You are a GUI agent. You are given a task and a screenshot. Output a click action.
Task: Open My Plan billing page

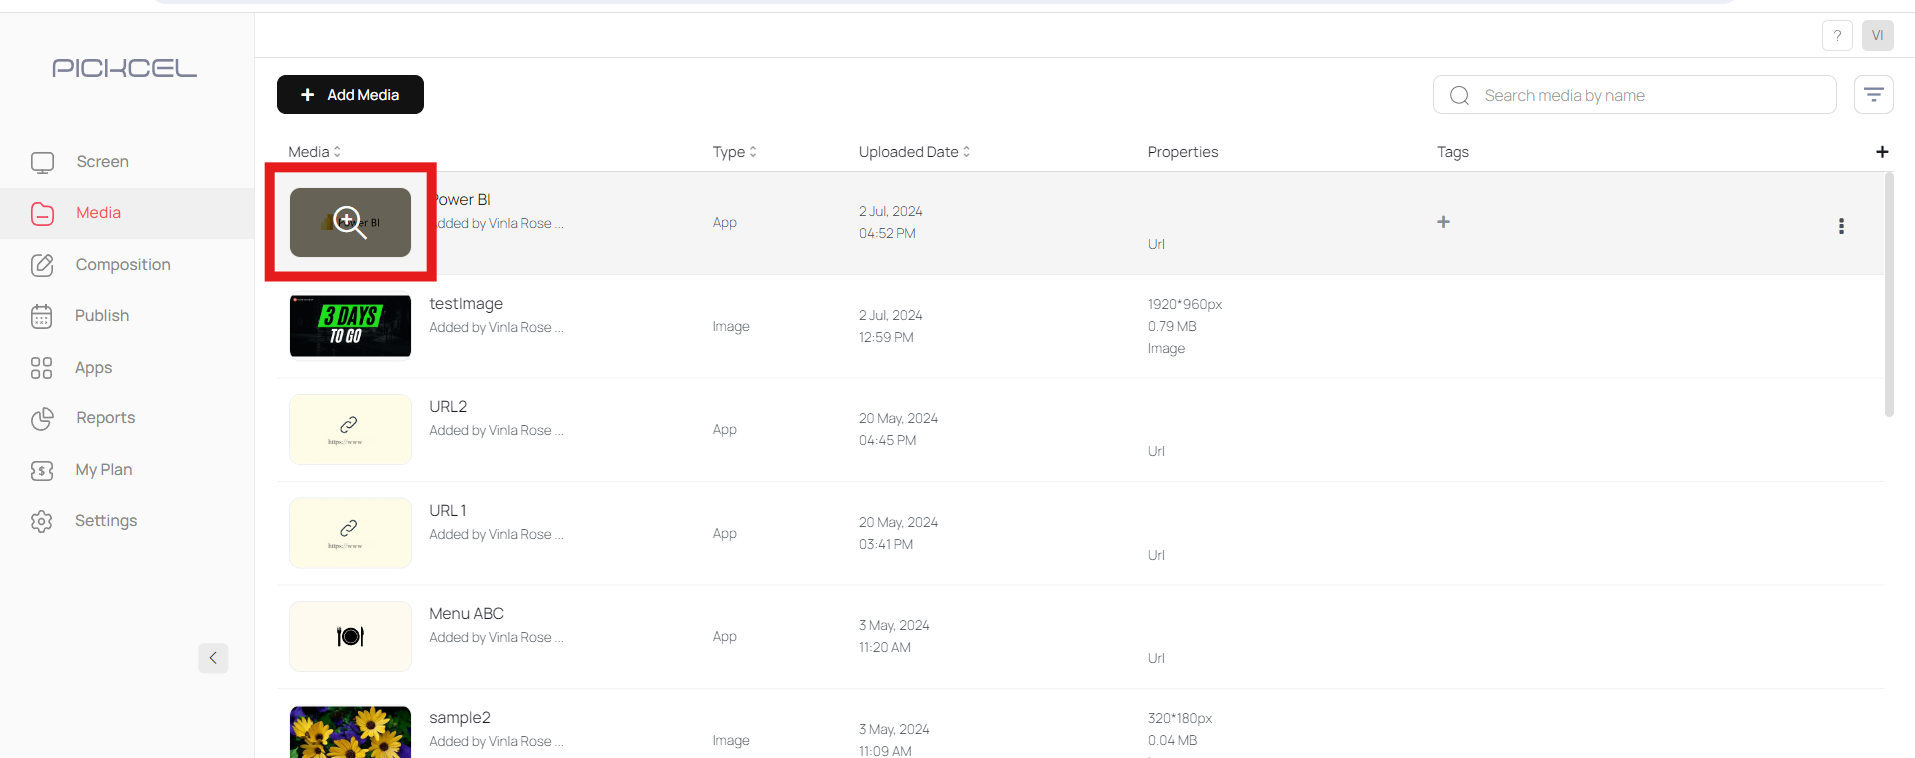click(x=103, y=469)
